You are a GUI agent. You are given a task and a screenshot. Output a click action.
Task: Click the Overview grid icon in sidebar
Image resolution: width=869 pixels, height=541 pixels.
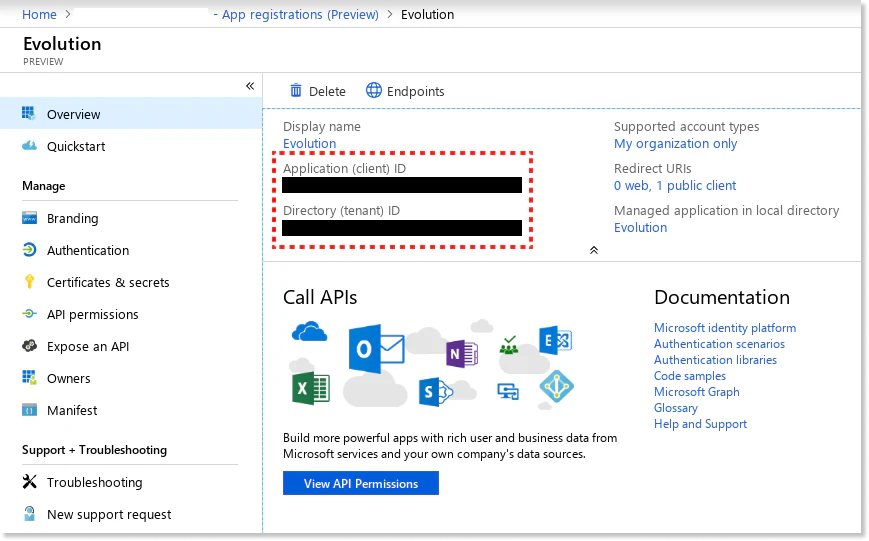coord(28,114)
